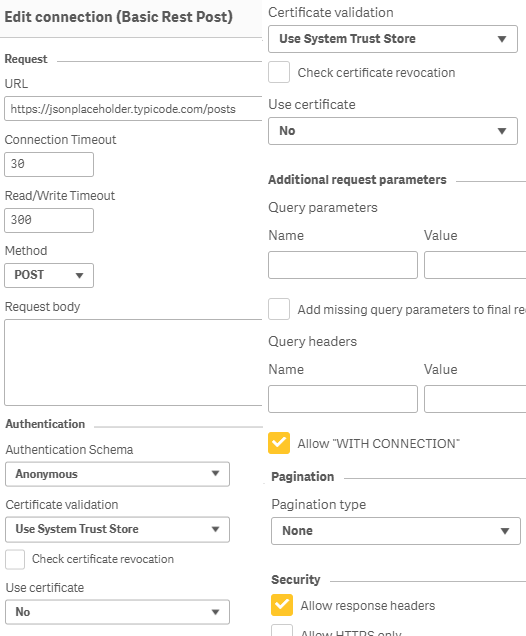Click the Query parameters Value field
Image resolution: width=526 pixels, height=636 pixels.
point(475,265)
